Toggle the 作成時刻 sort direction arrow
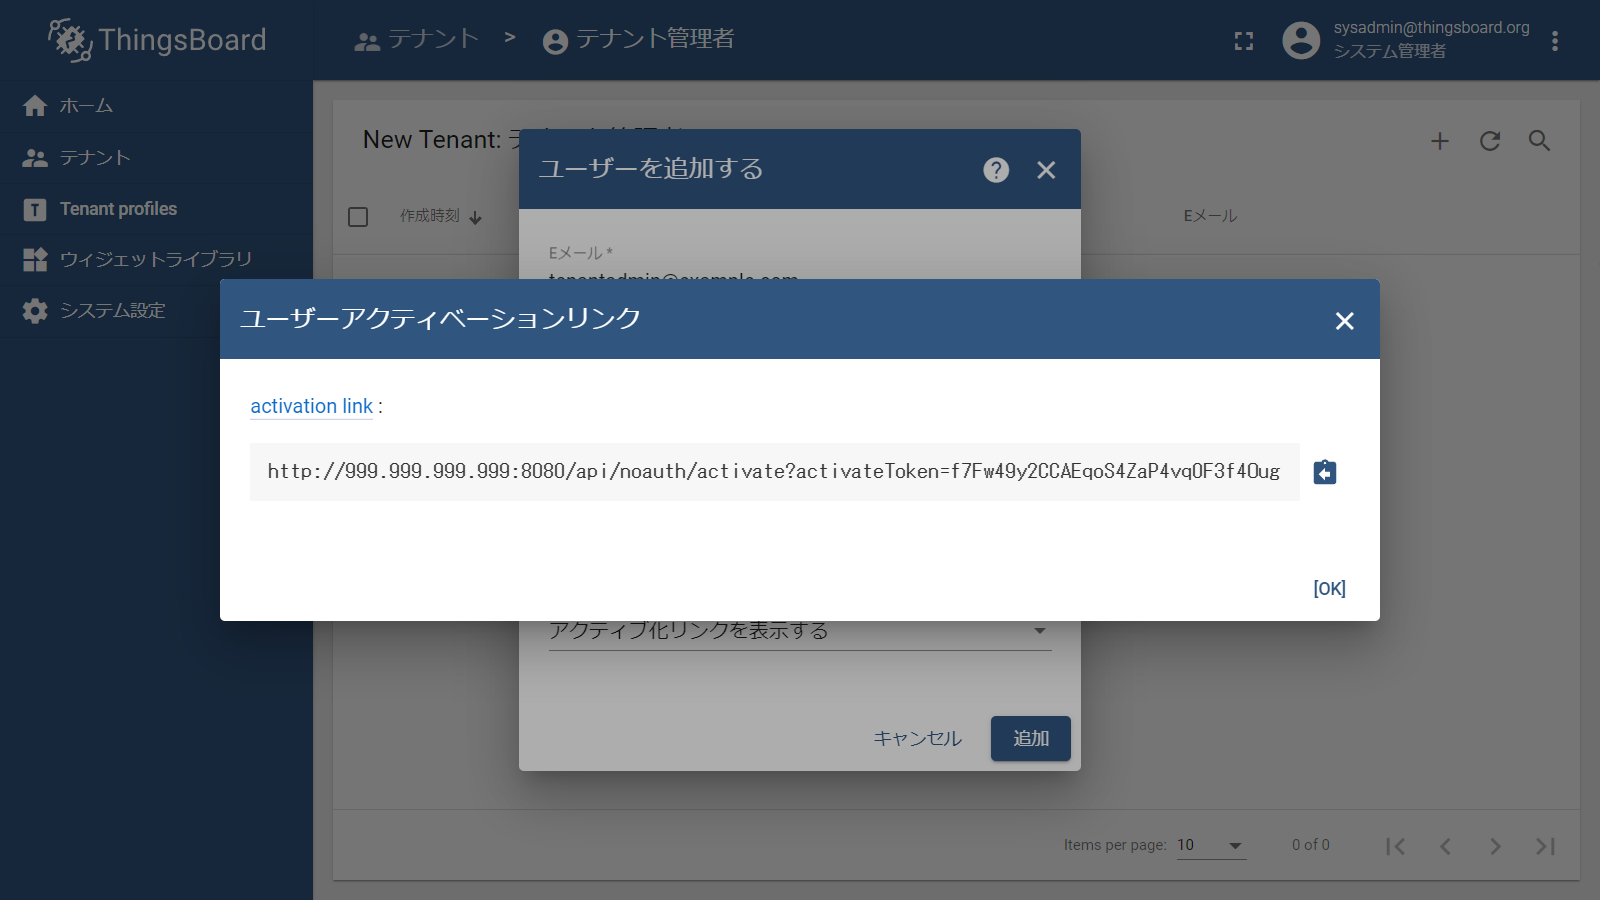The image size is (1600, 900). 477,216
